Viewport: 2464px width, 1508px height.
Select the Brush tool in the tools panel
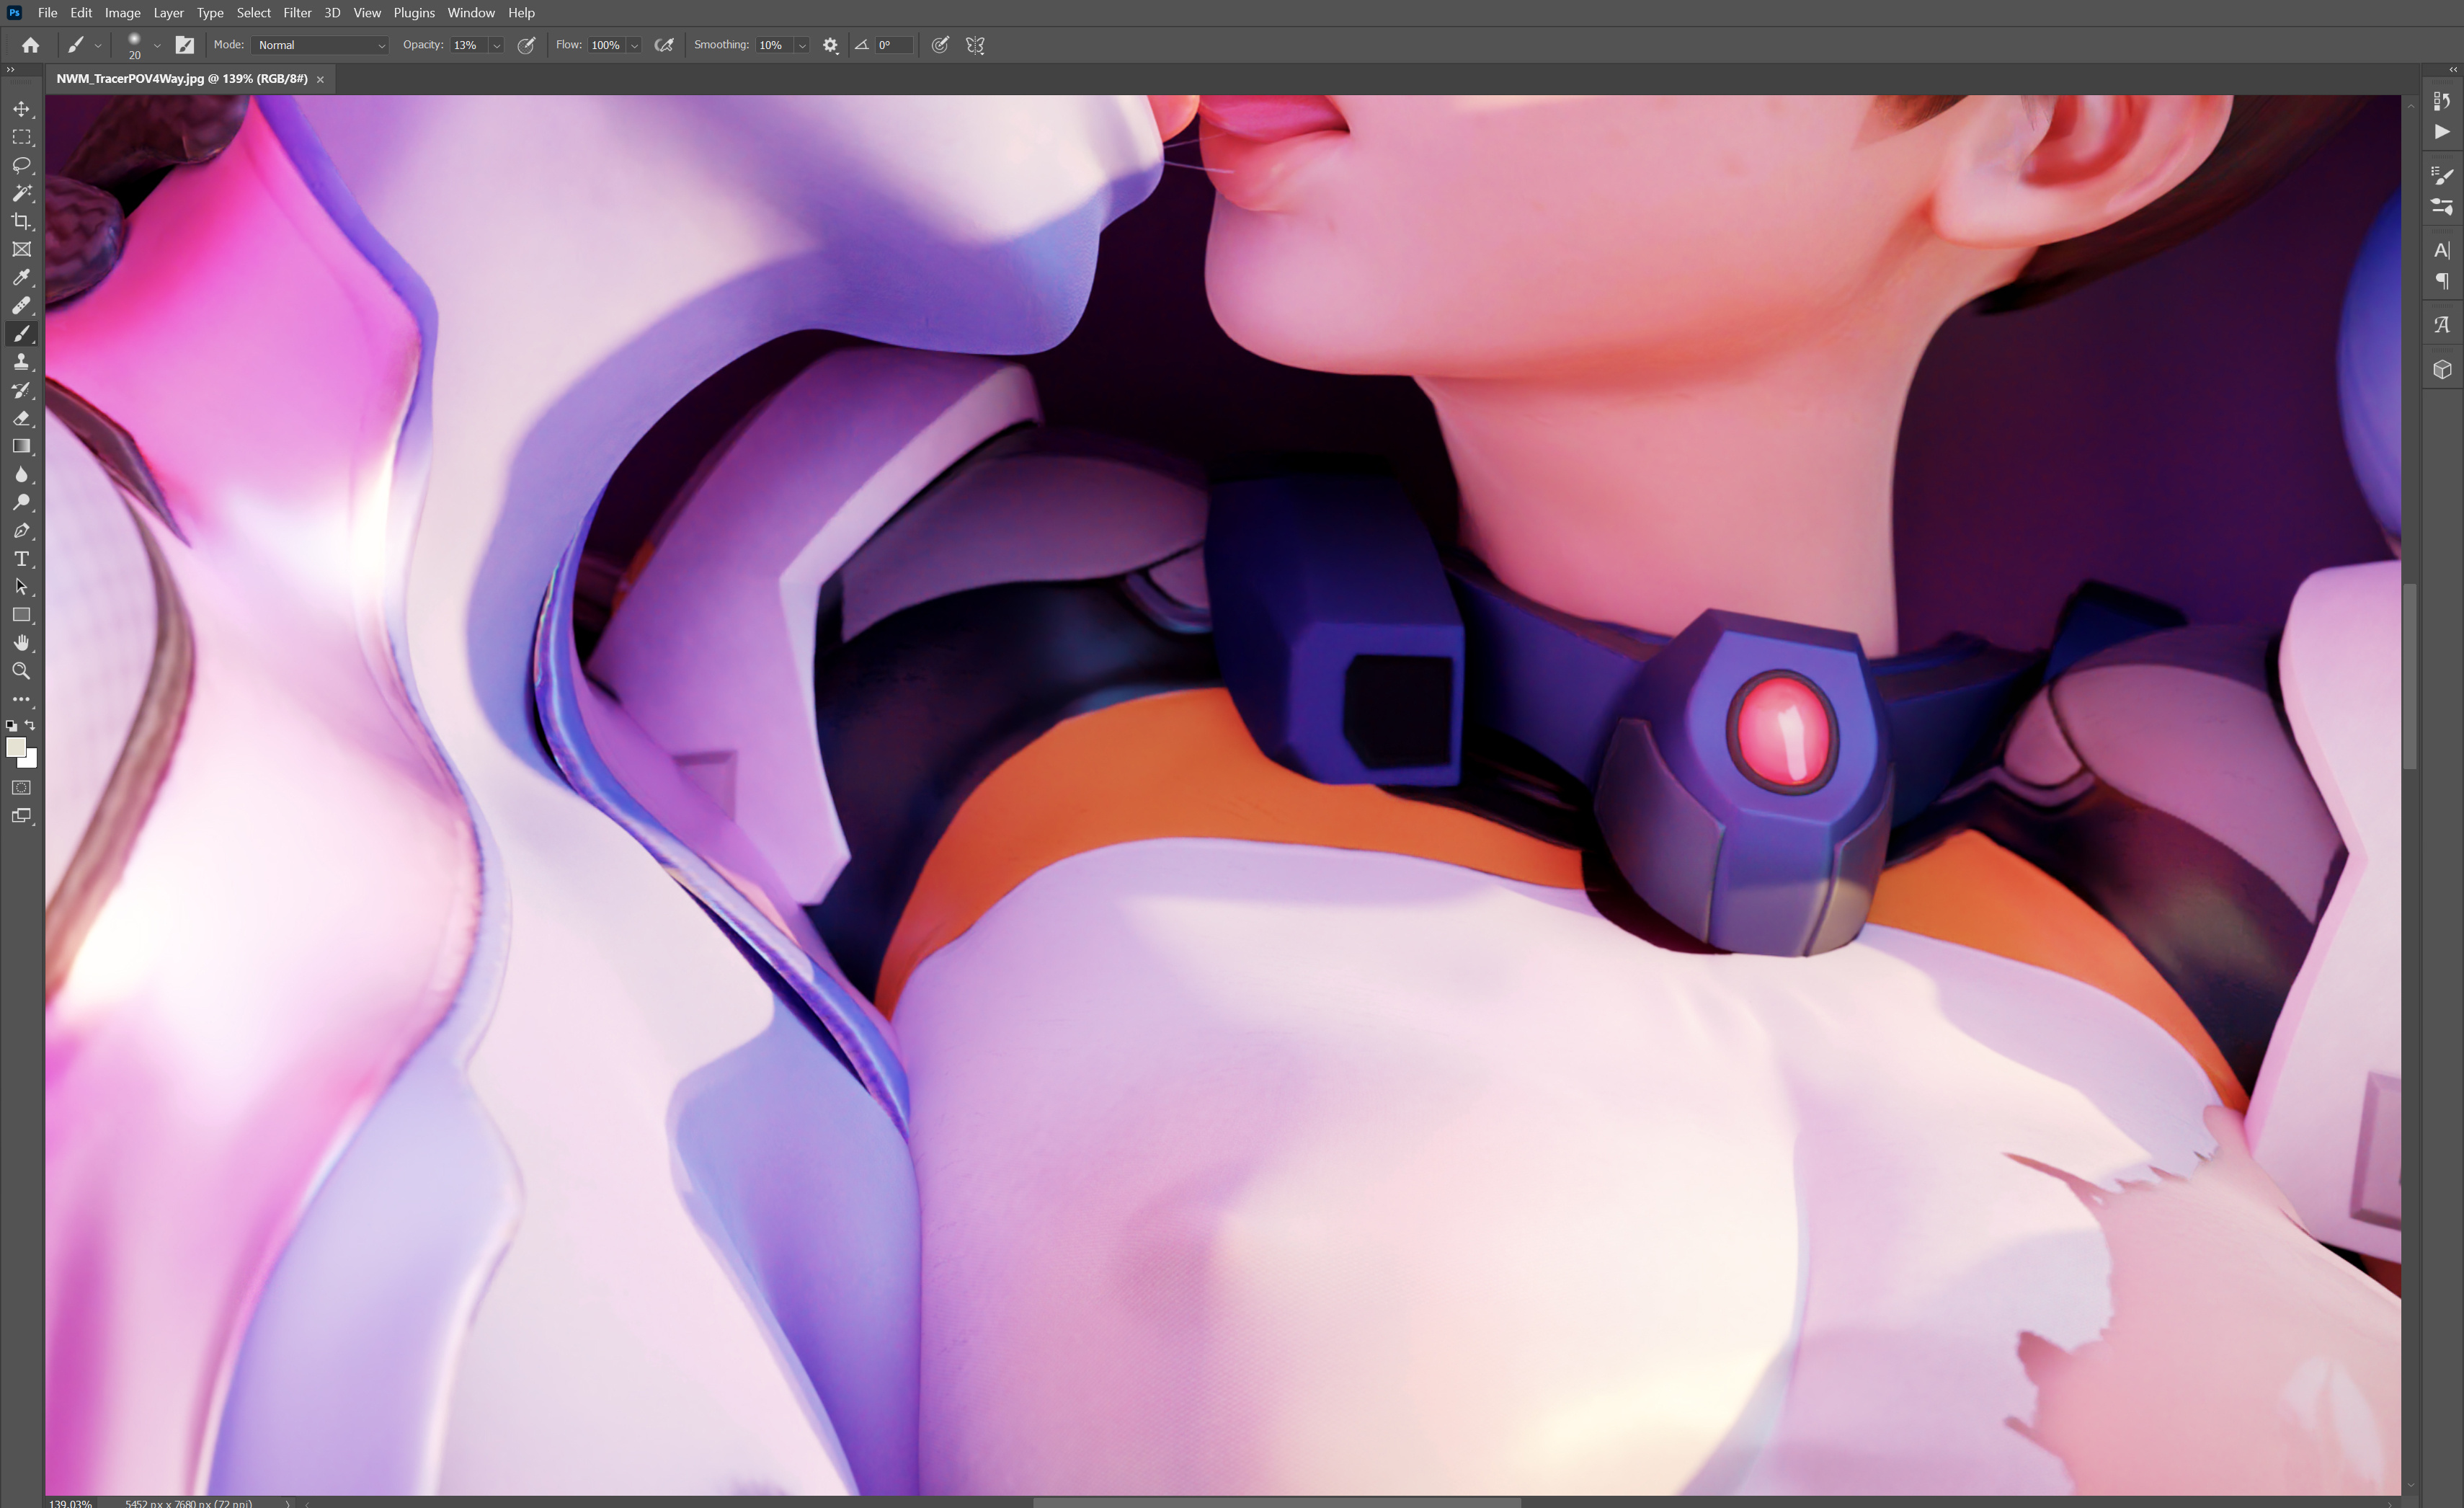point(21,334)
